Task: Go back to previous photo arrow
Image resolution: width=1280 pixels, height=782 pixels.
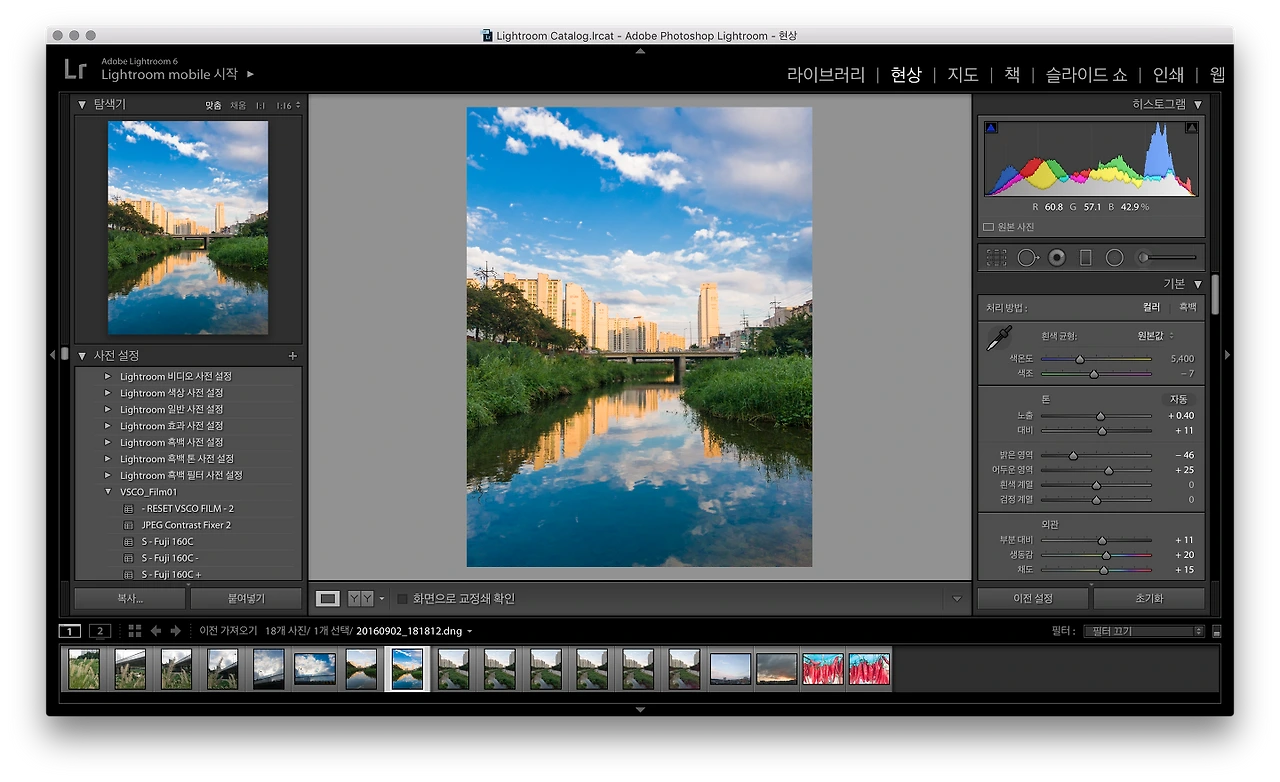Action: point(156,631)
